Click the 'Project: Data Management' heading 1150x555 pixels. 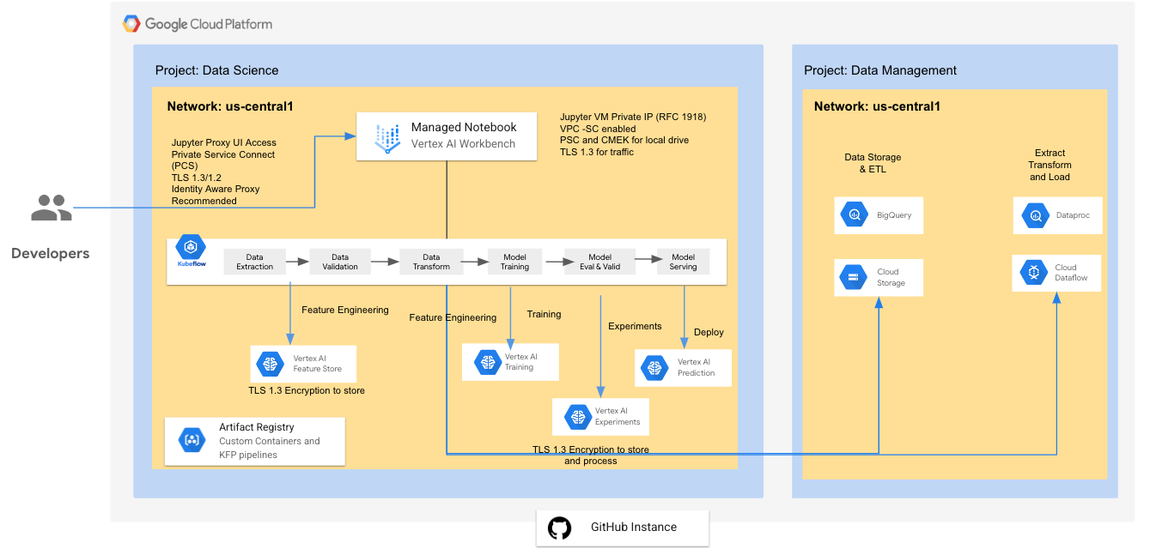pyautogui.click(x=880, y=70)
